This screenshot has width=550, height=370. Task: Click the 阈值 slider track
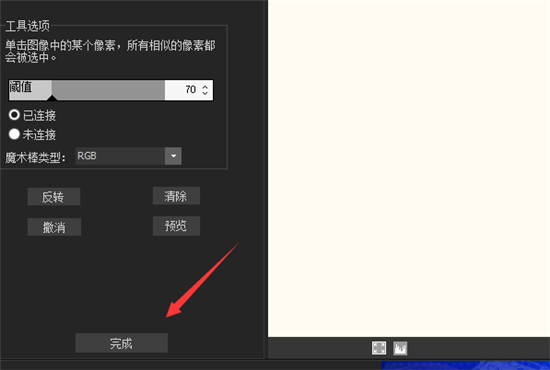tap(87, 90)
